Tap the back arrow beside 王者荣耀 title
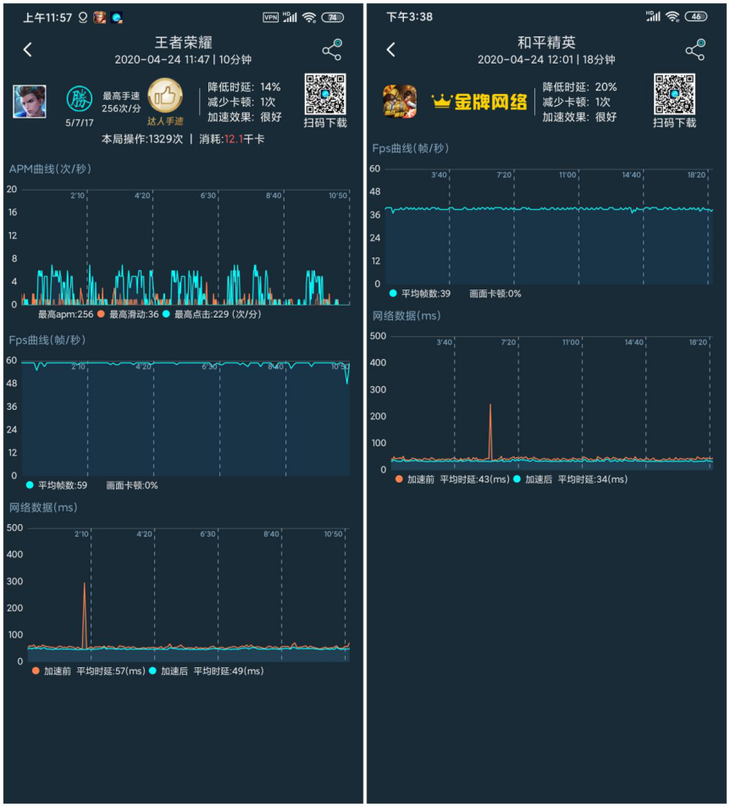730x807 pixels. point(28,50)
